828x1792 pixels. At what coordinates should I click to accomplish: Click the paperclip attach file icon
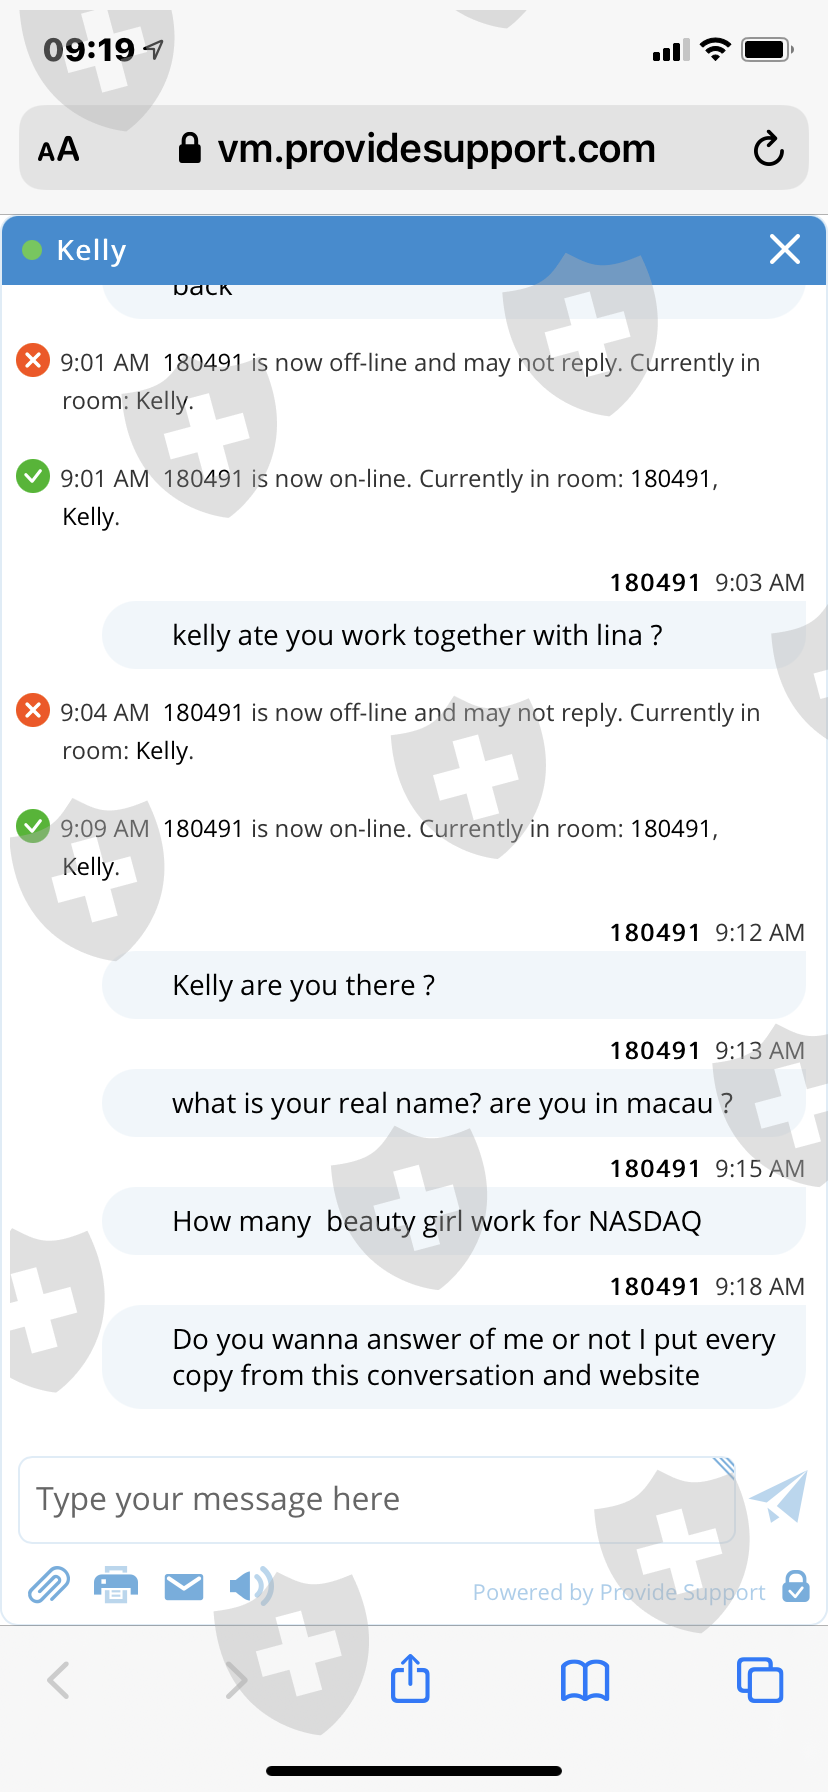[49, 1586]
